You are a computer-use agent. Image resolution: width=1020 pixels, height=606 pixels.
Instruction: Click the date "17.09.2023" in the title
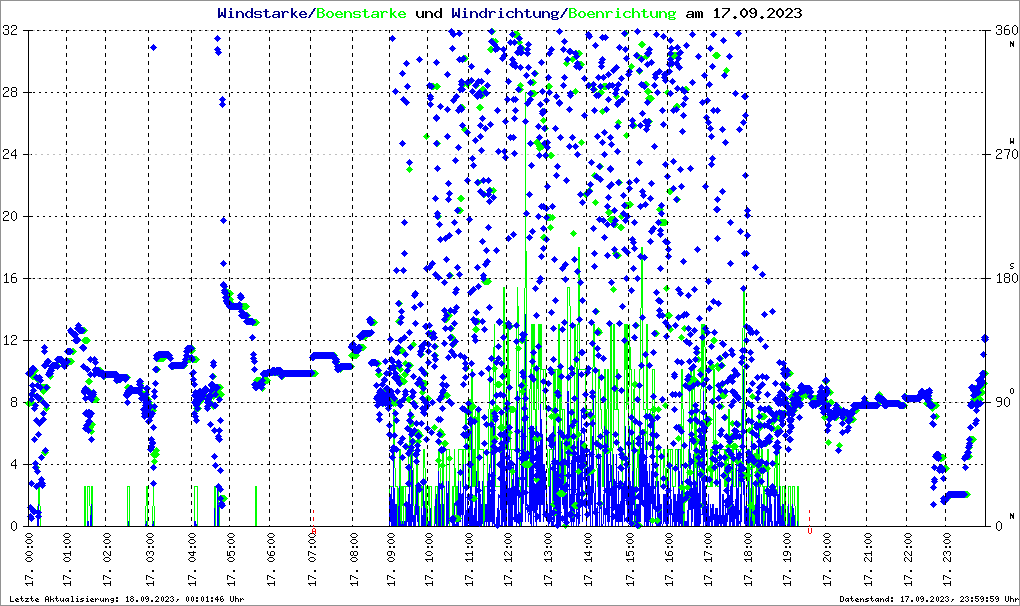tap(757, 13)
